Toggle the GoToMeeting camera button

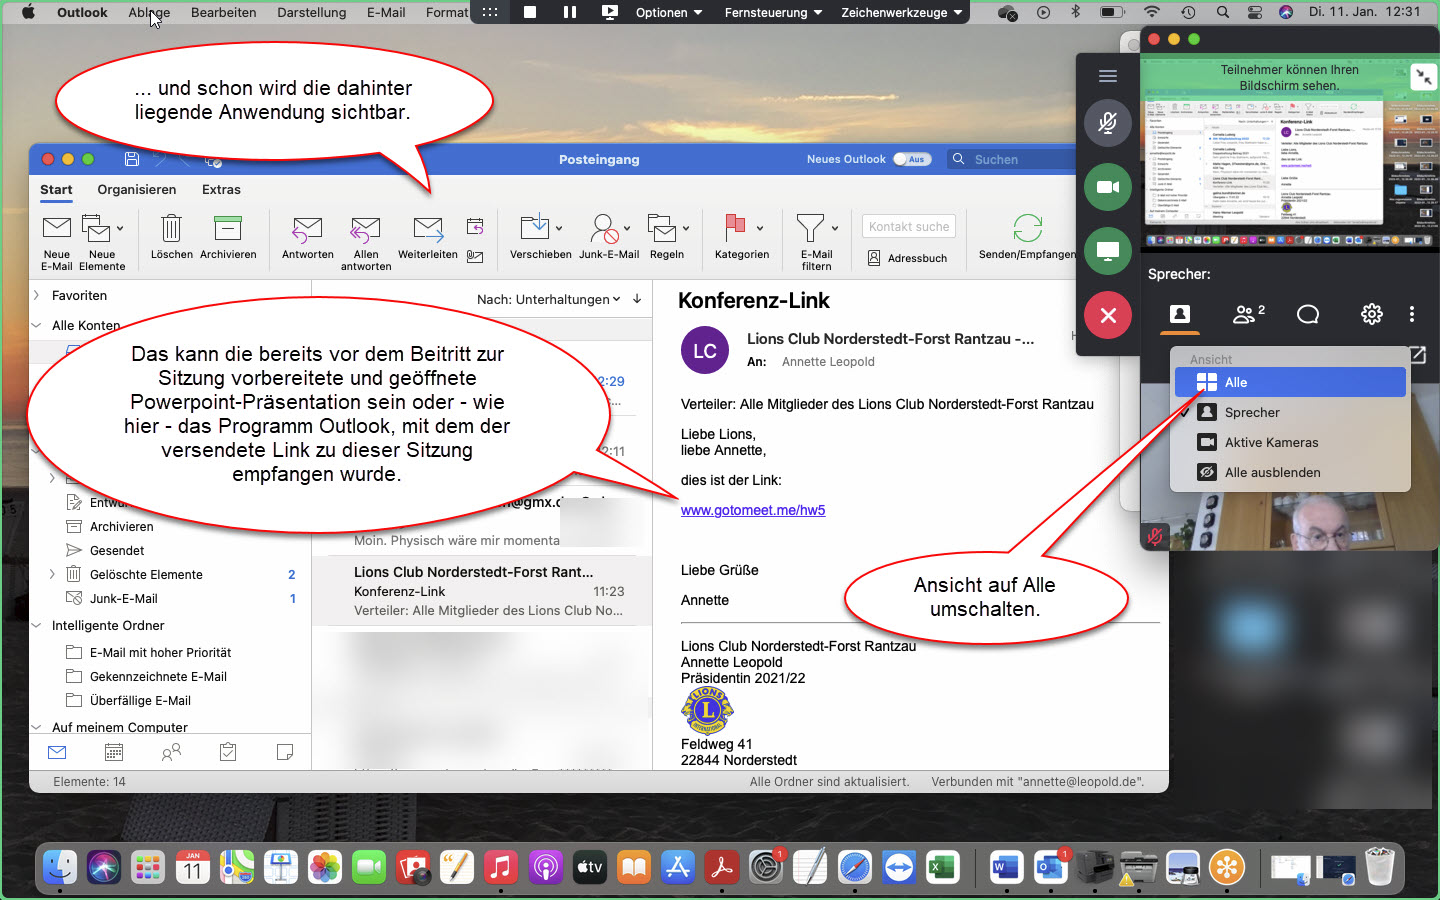[x=1108, y=187]
